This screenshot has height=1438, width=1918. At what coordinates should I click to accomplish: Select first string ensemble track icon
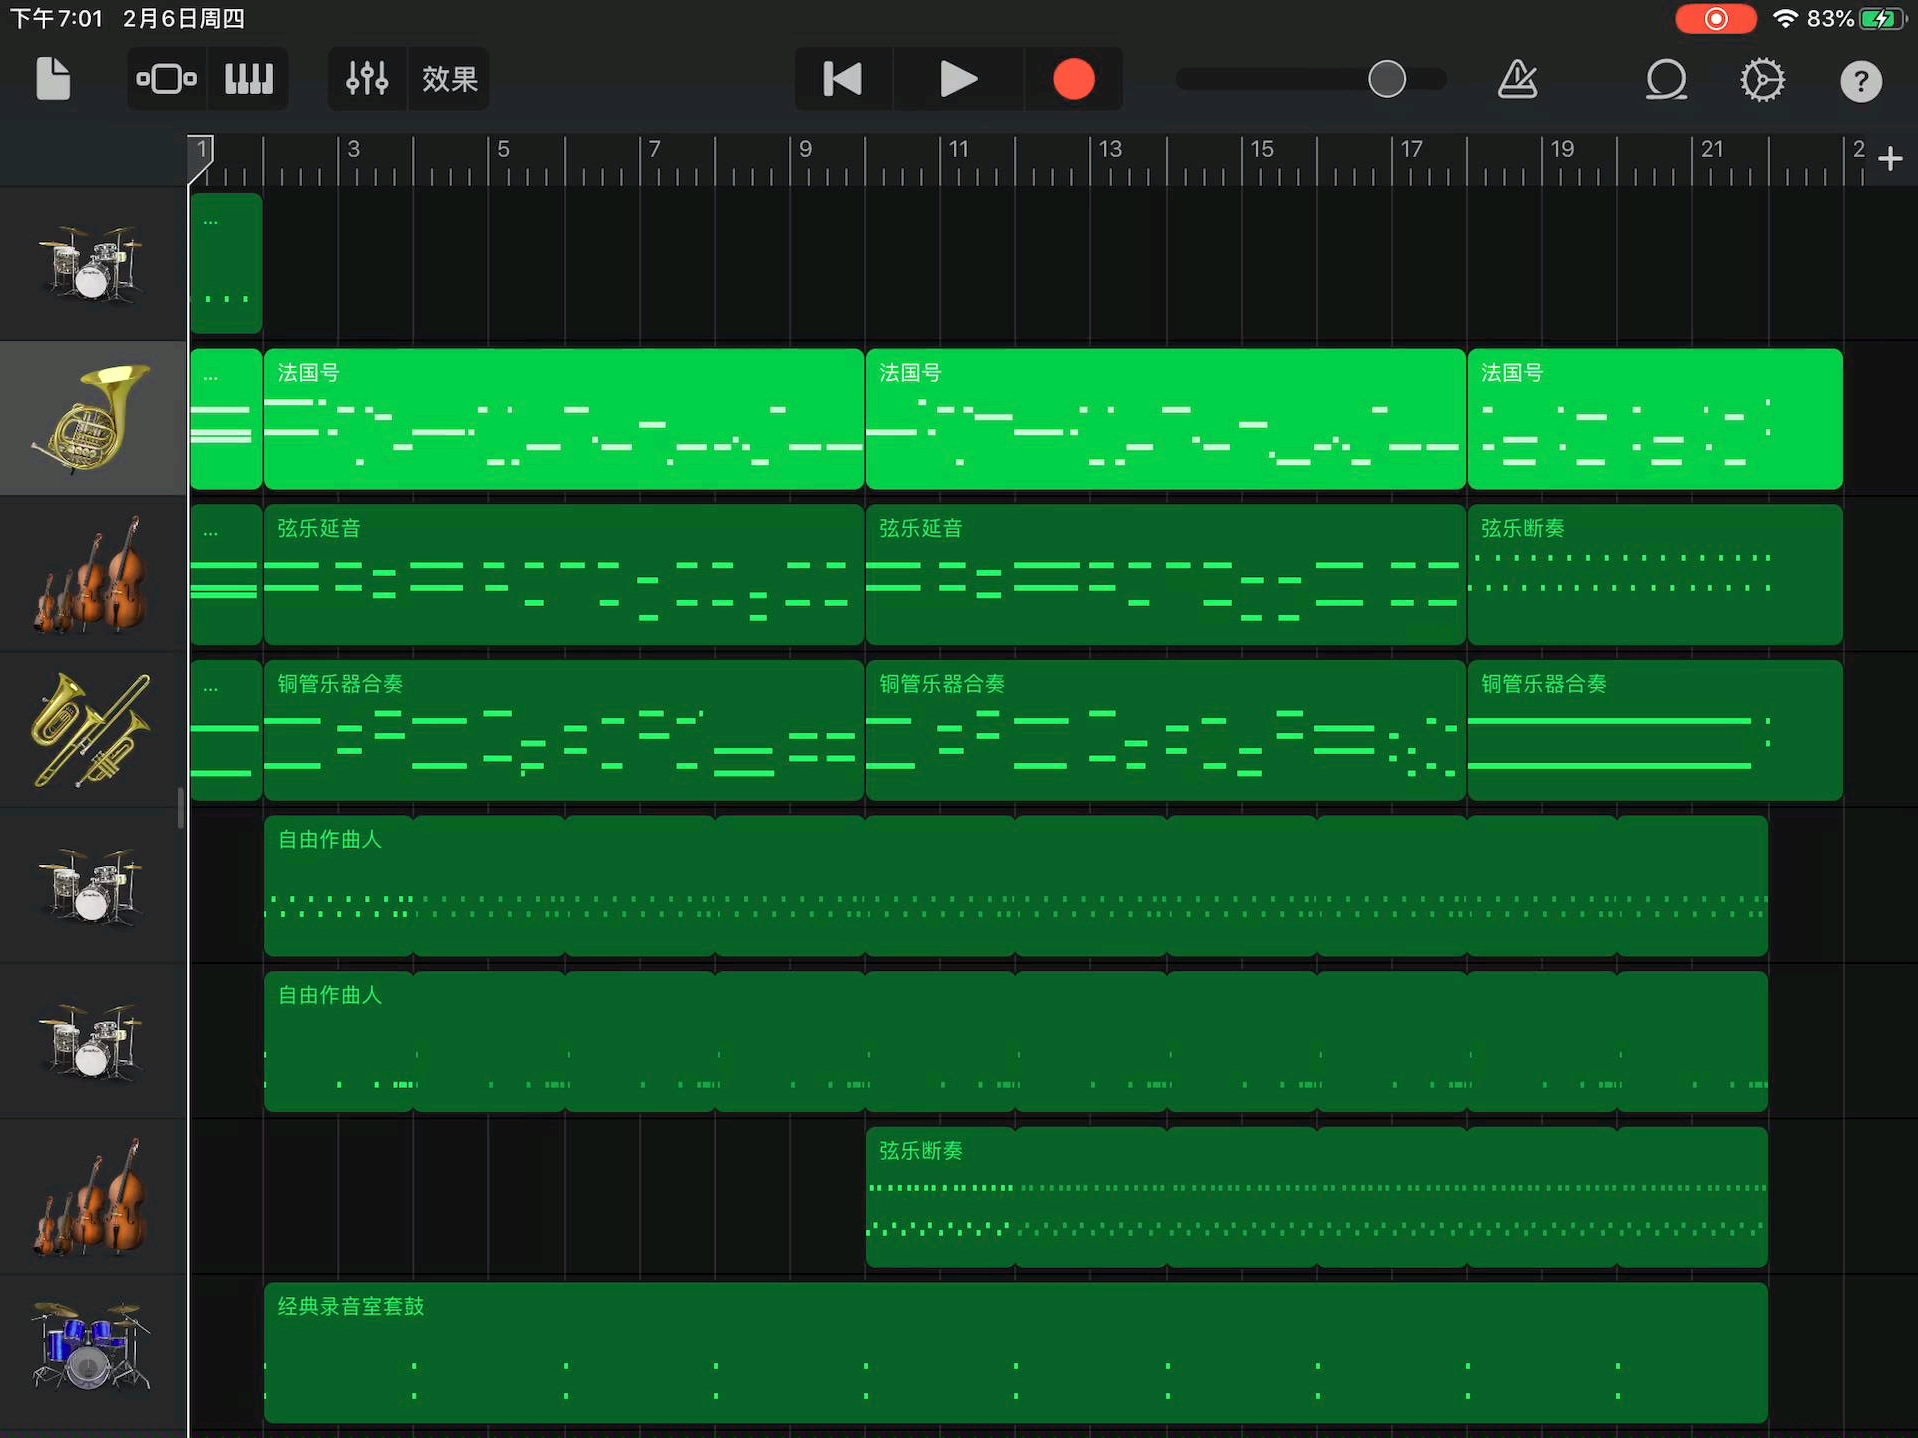[92, 574]
